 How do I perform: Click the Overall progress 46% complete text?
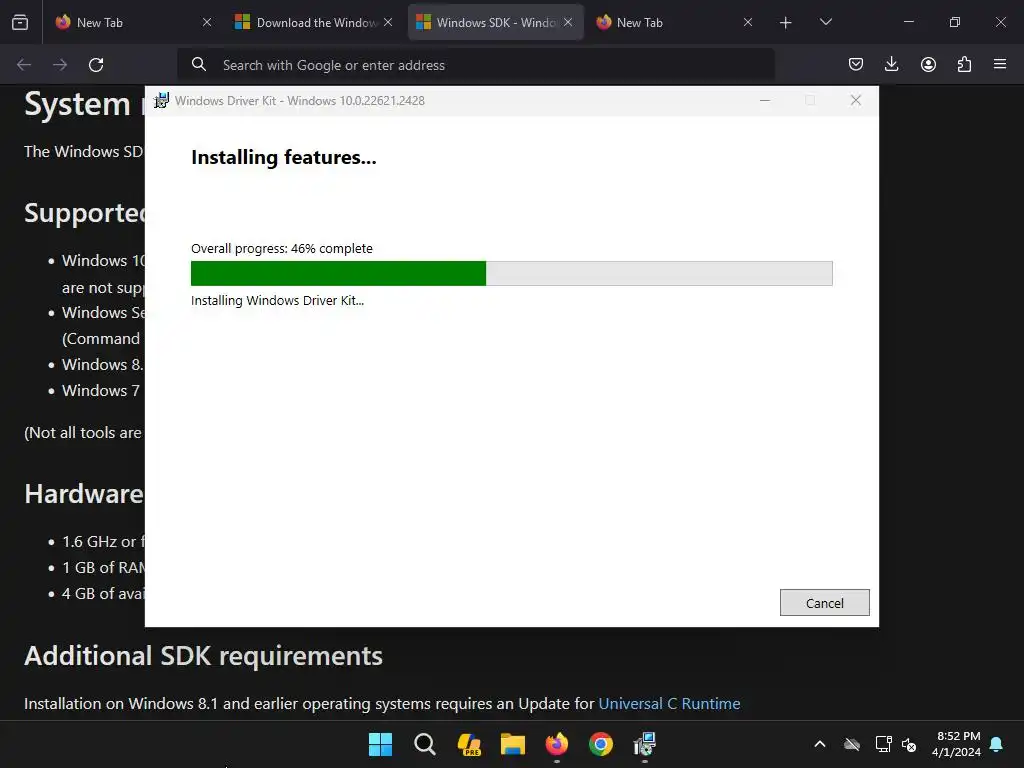[x=281, y=248]
